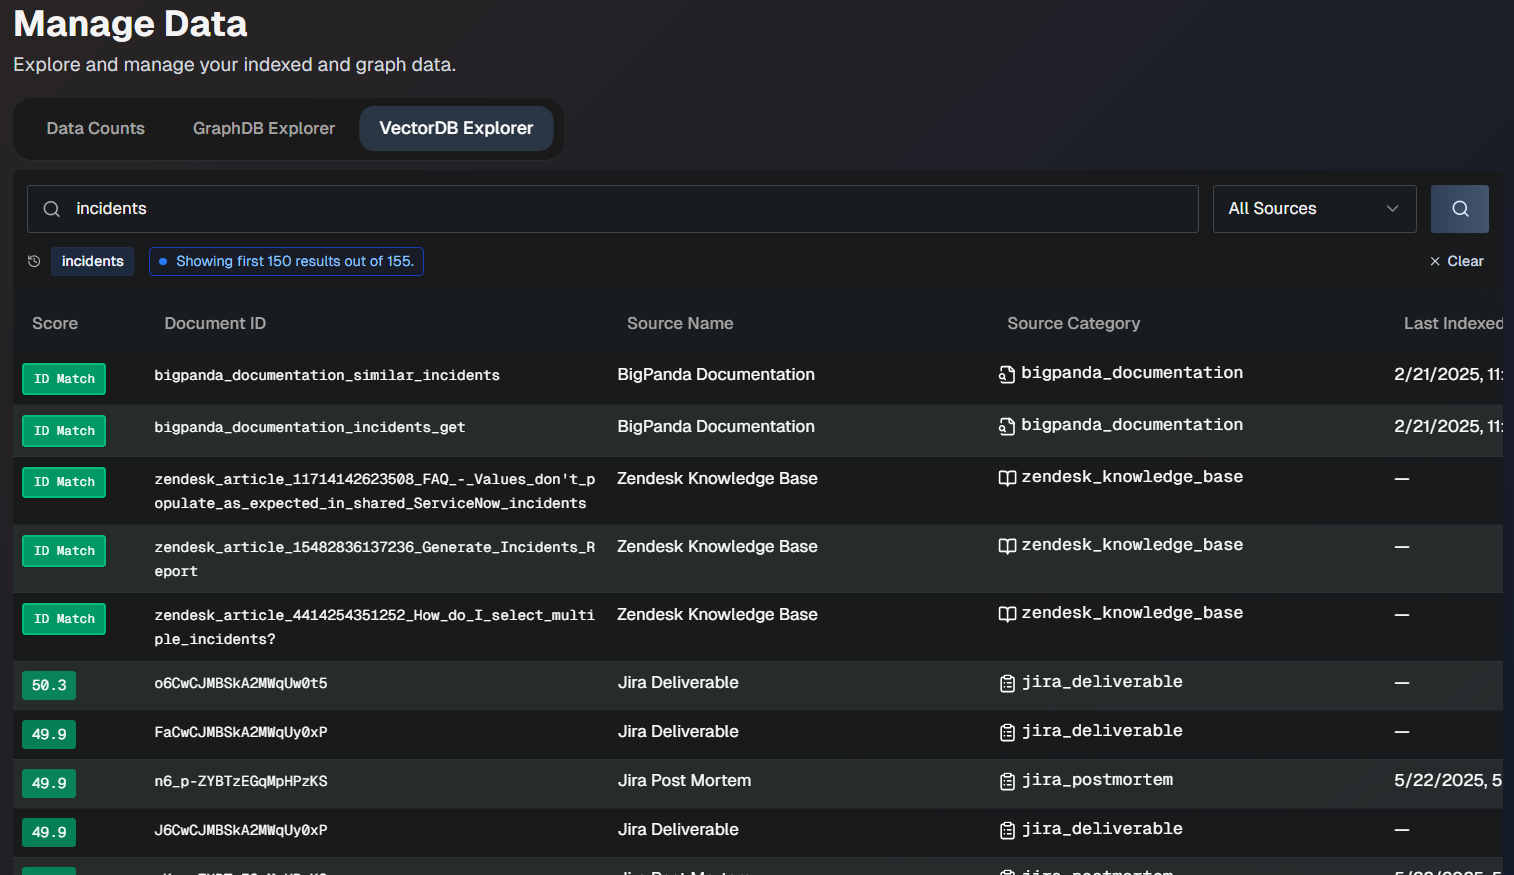This screenshot has width=1514, height=875.
Task: Switch to the Data Counts tab
Action: (96, 128)
